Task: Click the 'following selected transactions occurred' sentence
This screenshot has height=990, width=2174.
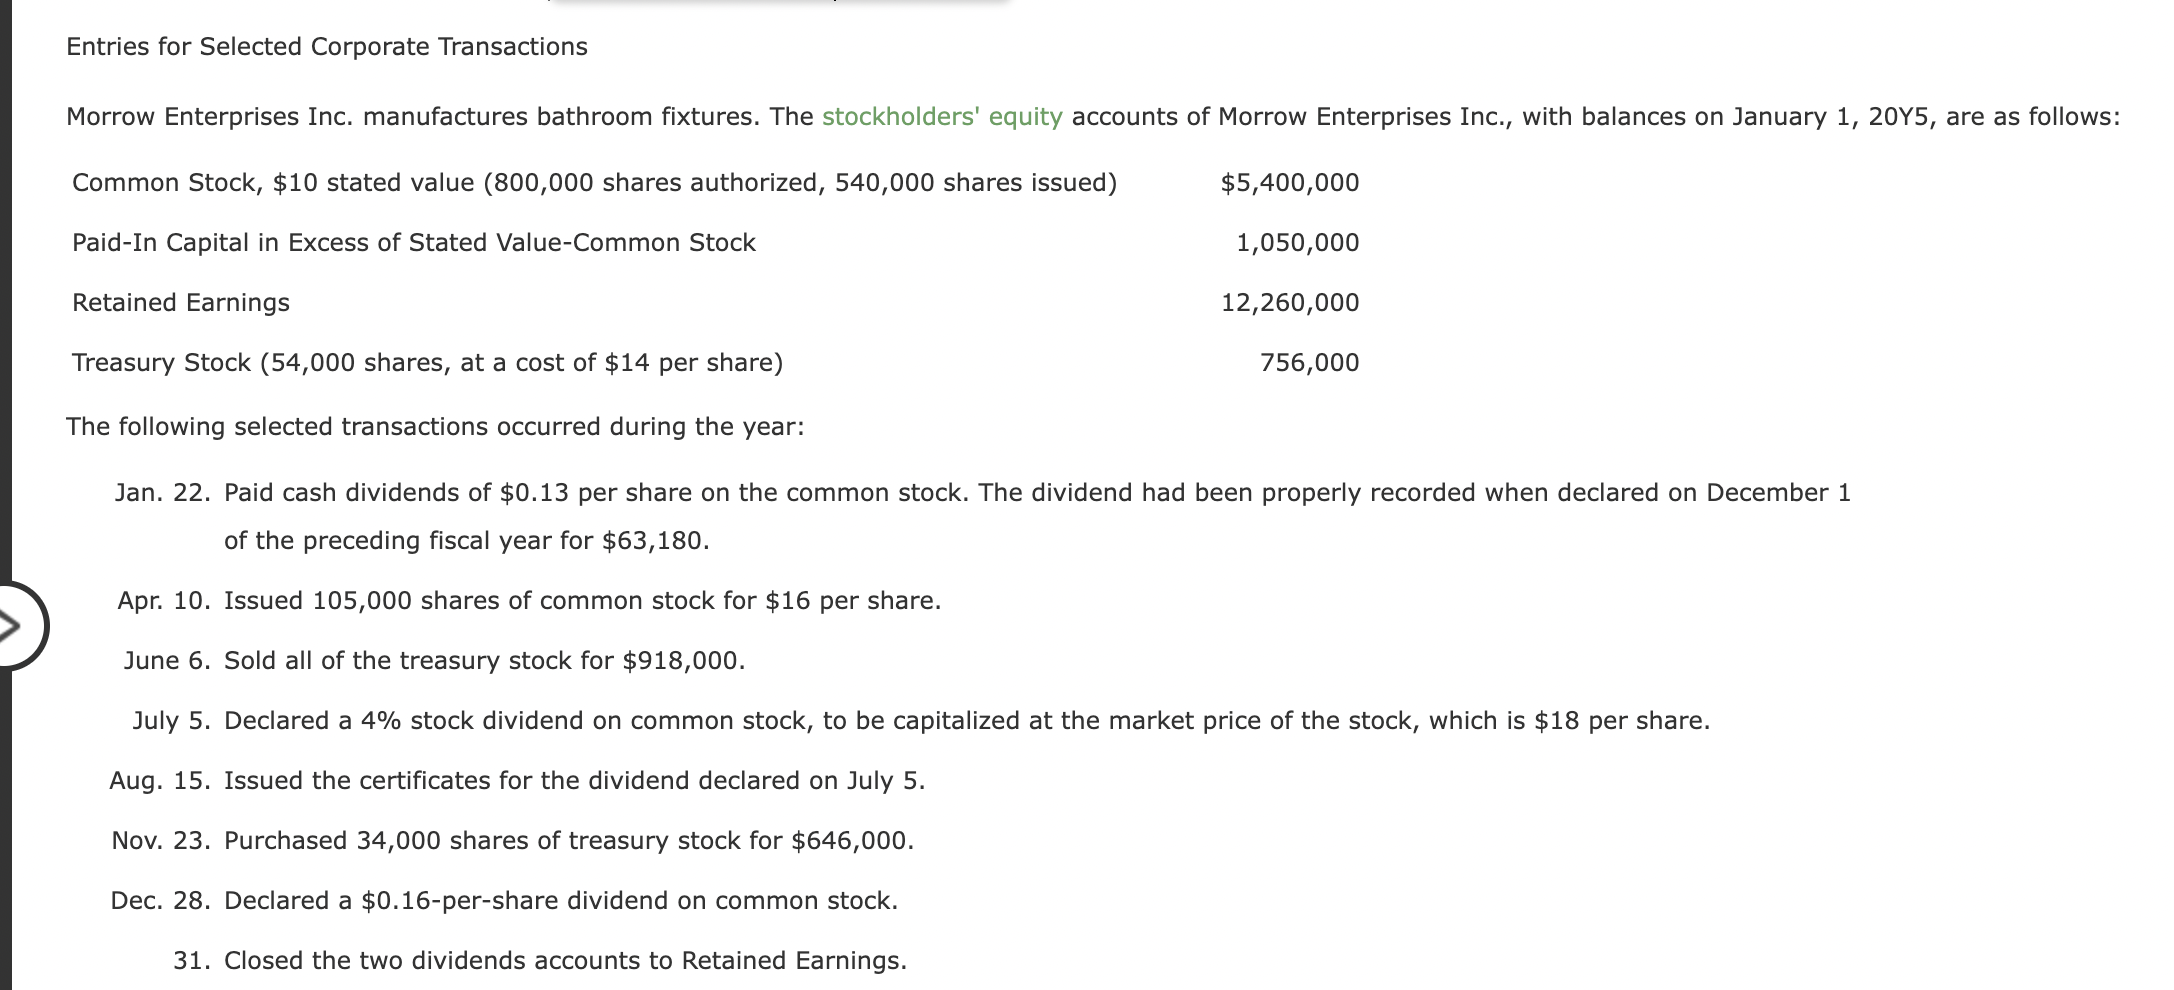Action: tap(435, 427)
